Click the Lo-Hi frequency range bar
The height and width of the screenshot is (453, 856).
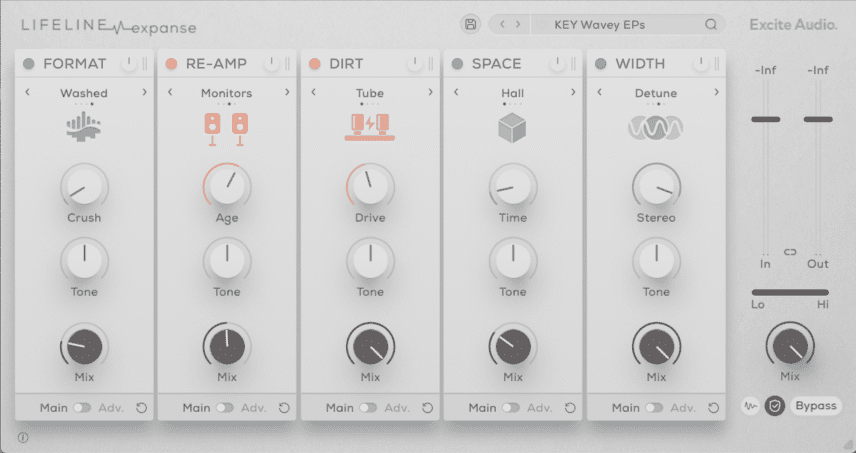[x=790, y=293]
